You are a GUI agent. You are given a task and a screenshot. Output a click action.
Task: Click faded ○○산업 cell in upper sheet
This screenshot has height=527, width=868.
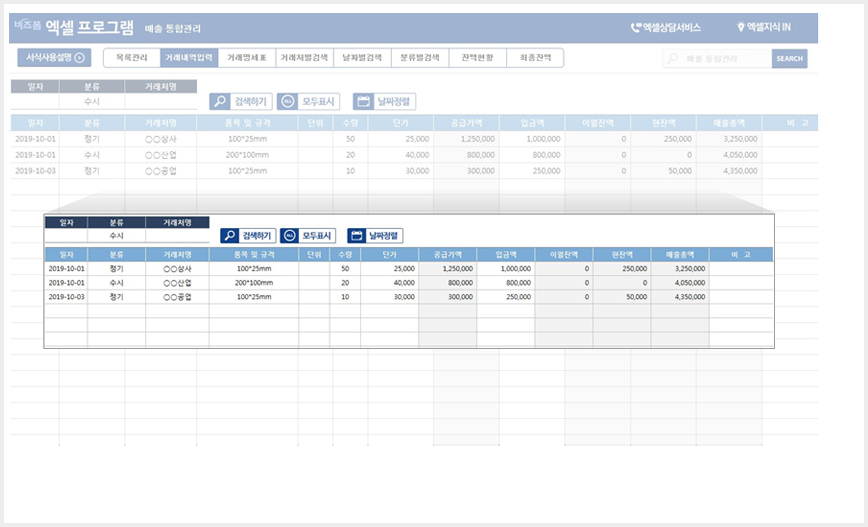click(x=161, y=155)
